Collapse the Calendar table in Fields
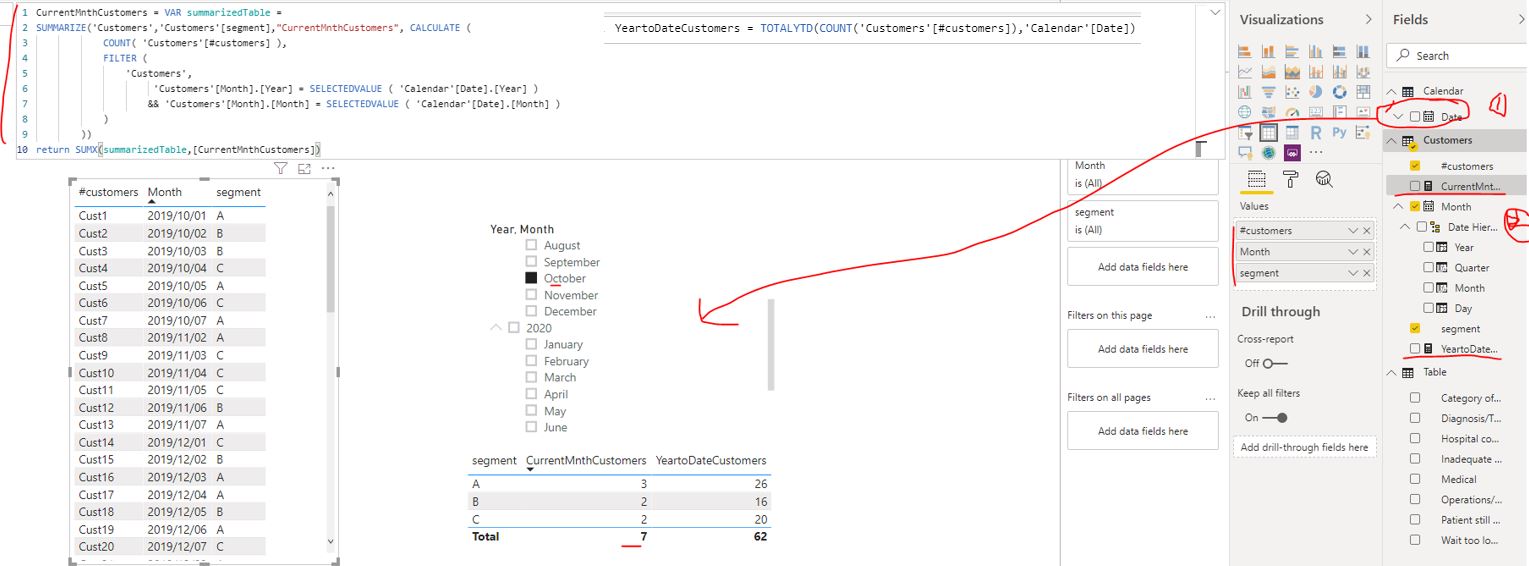Screen dimensions: 1529x566 tap(1392, 91)
